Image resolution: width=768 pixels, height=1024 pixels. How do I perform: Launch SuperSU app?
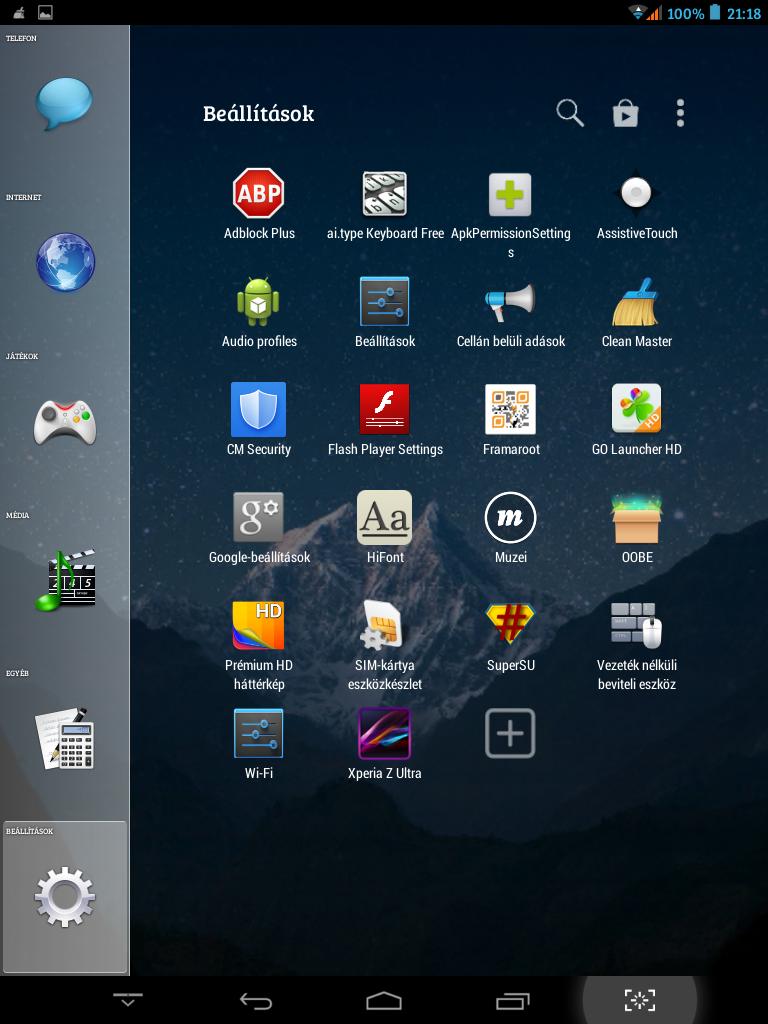coord(510,624)
